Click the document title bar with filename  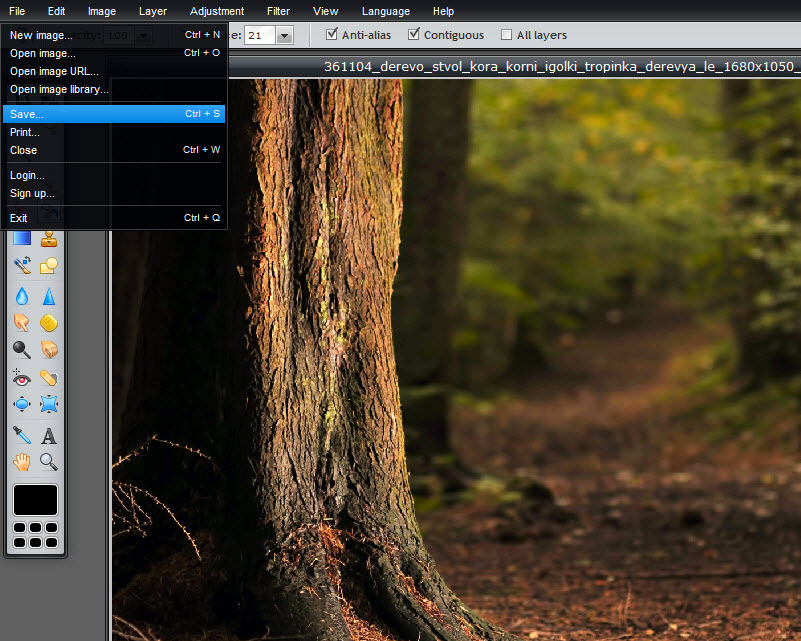514,66
